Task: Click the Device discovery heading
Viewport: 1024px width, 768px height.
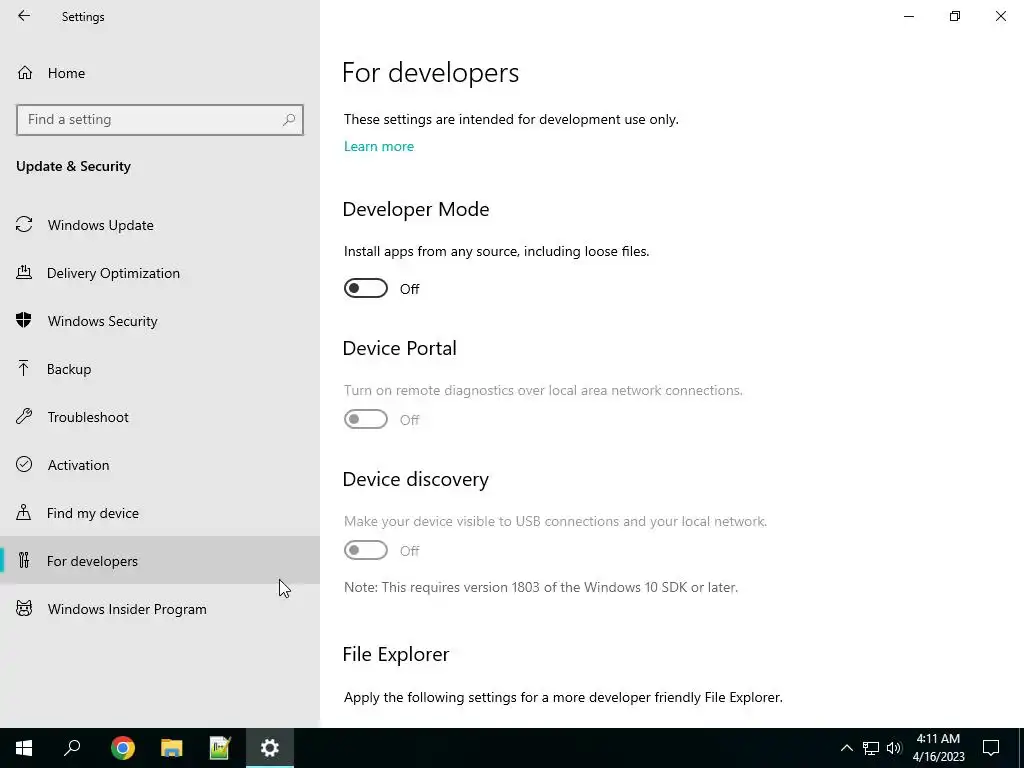Action: pyautogui.click(x=415, y=479)
